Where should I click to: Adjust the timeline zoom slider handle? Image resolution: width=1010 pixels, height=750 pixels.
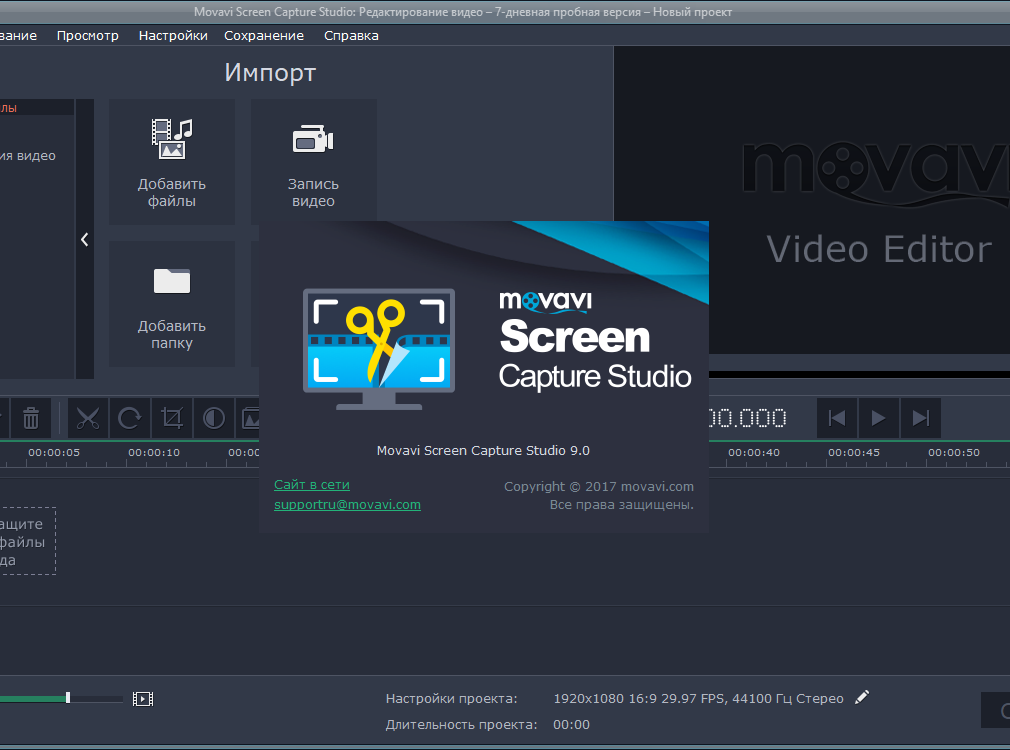[68, 698]
